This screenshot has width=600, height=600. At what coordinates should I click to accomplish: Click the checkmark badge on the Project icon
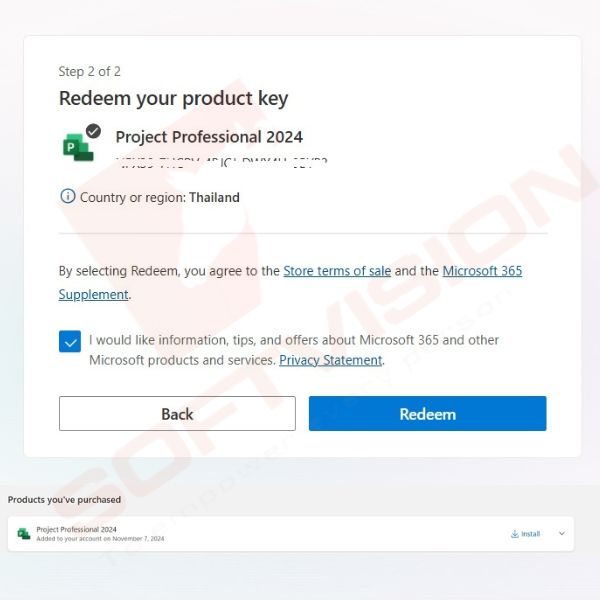click(x=93, y=131)
